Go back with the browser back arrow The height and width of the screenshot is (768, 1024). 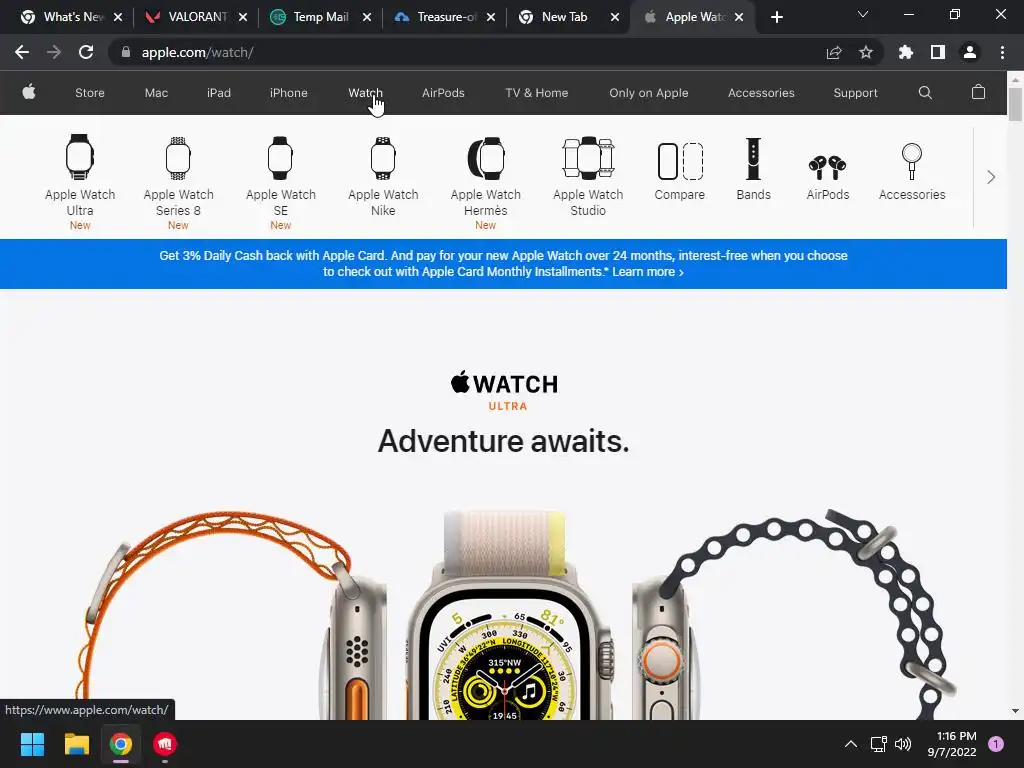click(x=22, y=52)
